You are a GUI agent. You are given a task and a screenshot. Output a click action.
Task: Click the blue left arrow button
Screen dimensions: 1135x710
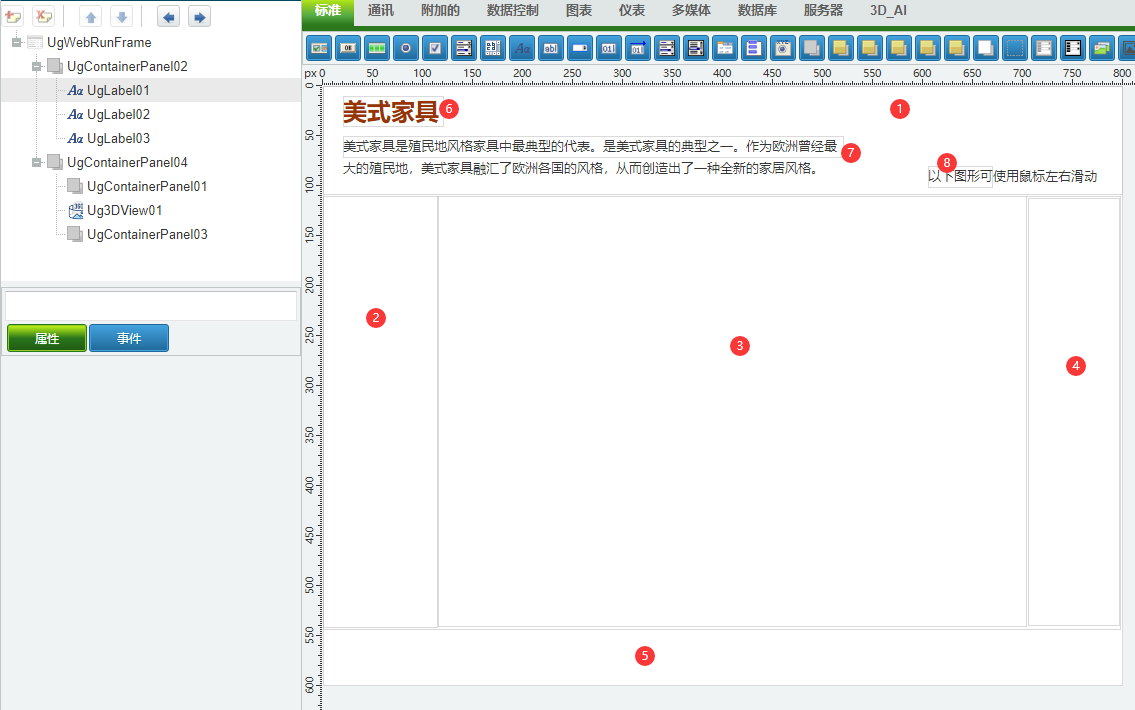tap(169, 16)
